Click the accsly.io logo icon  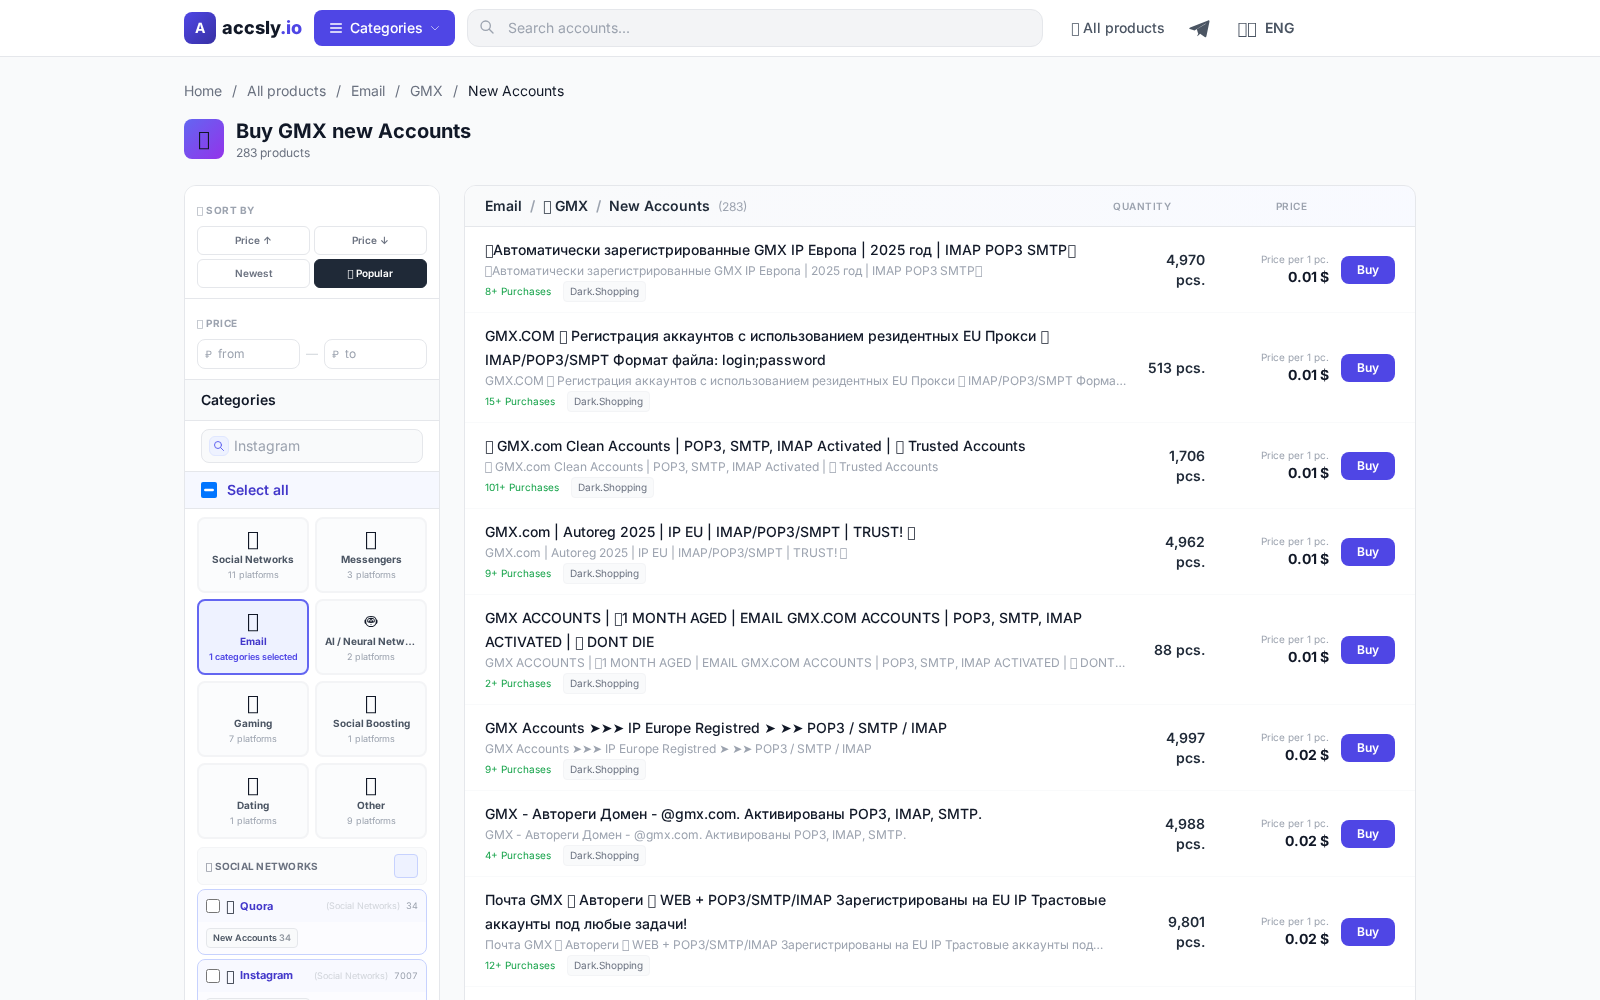pos(200,28)
